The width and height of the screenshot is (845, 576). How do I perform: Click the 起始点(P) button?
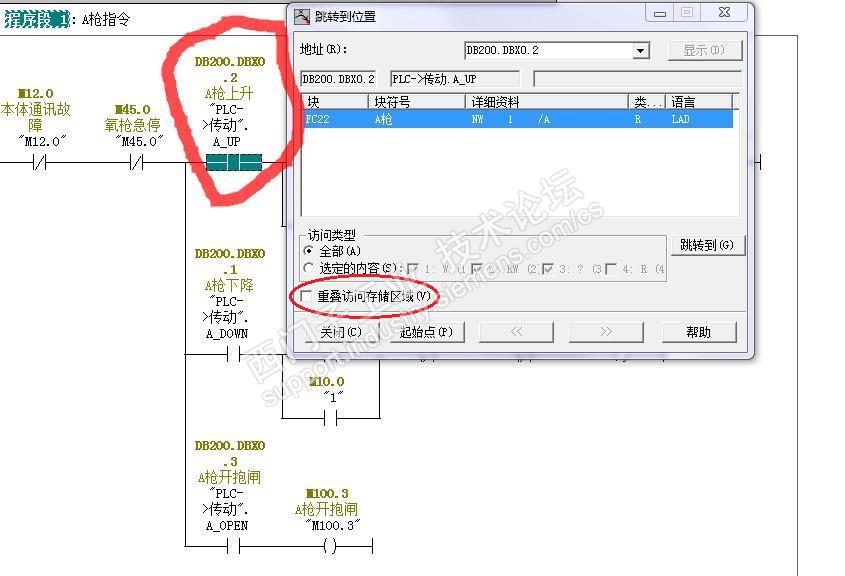pos(426,332)
